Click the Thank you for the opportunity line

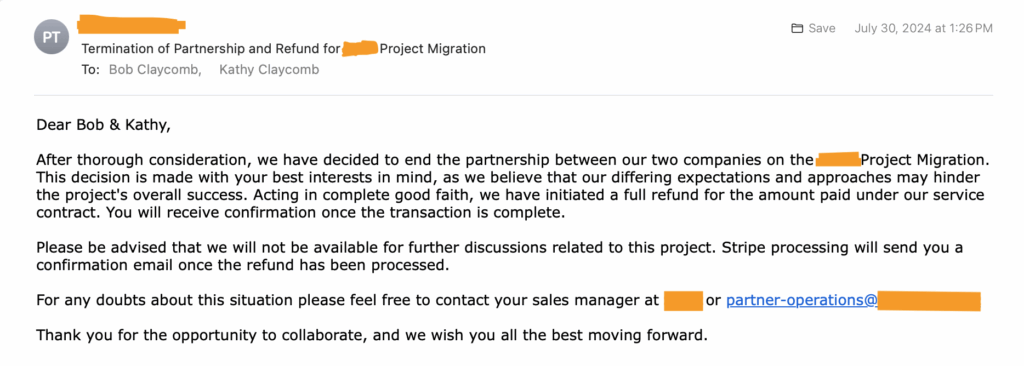click(372, 336)
